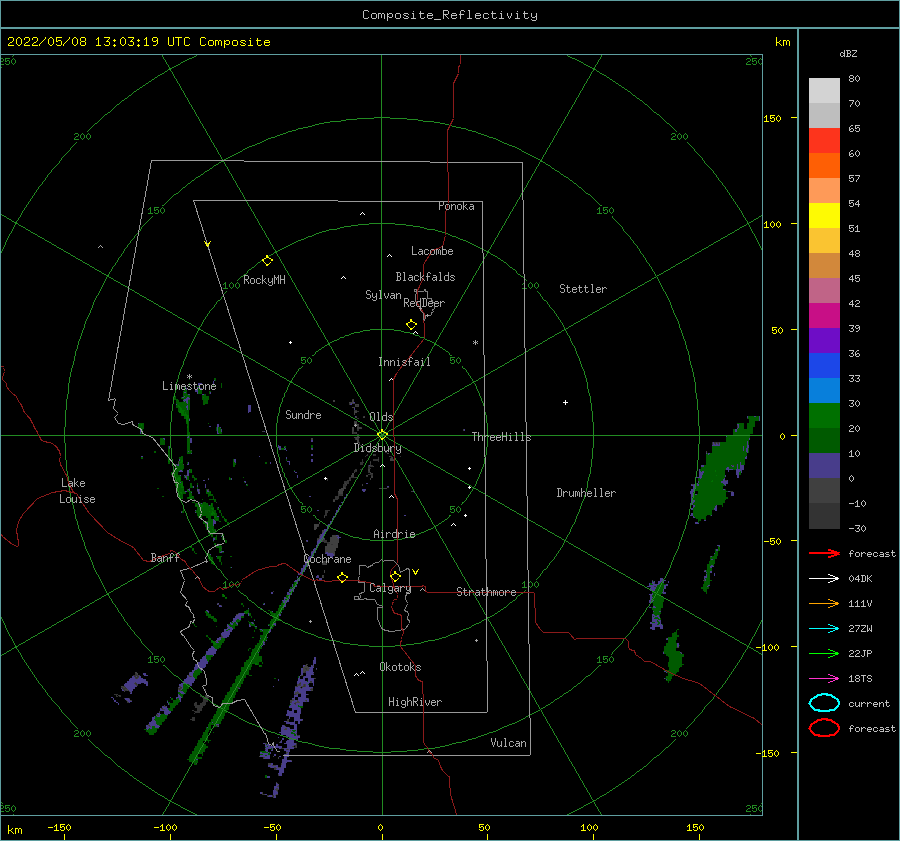This screenshot has height=841, width=900.
Task: Select the white plus marker north of Drumheller
Action: coord(565,402)
